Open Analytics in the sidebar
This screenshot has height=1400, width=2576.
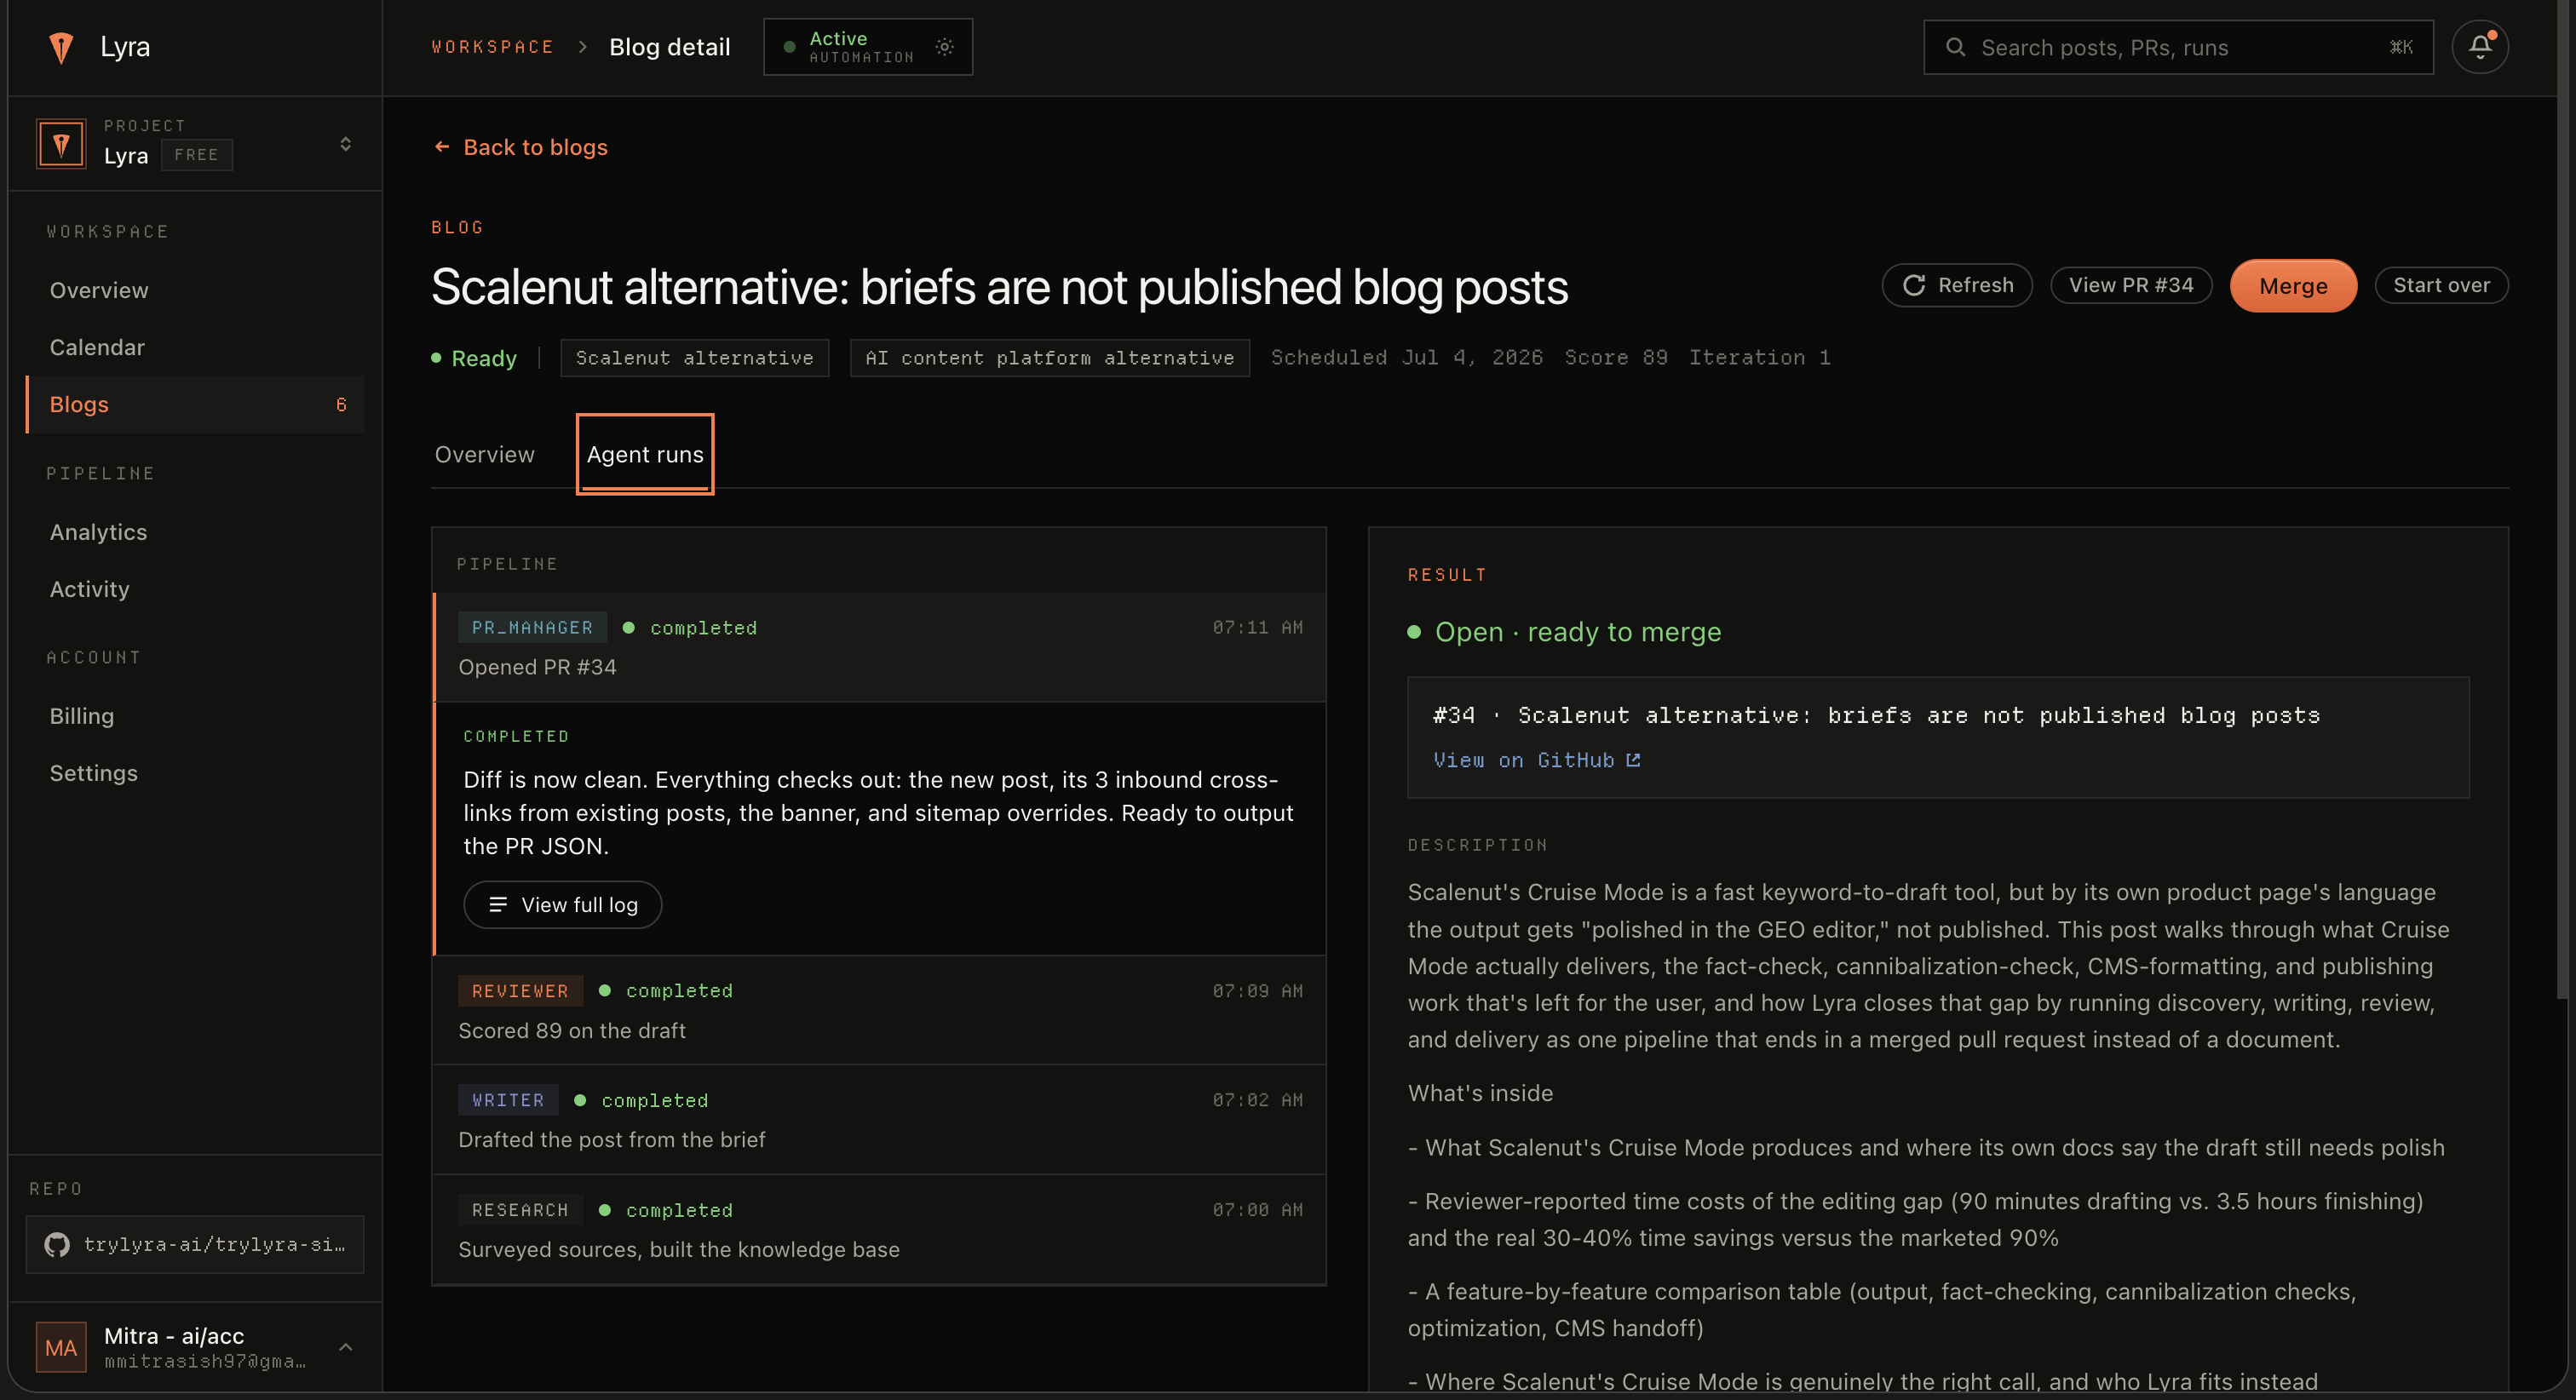point(98,532)
